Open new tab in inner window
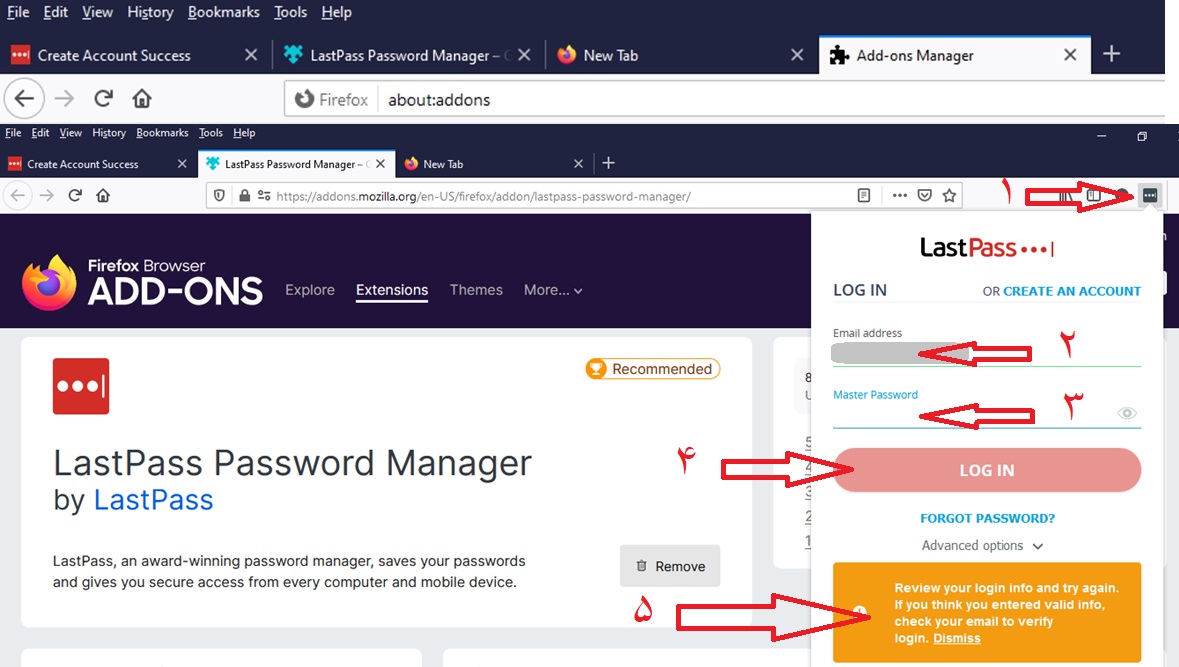This screenshot has height=667, width=1179. pyautogui.click(x=608, y=163)
